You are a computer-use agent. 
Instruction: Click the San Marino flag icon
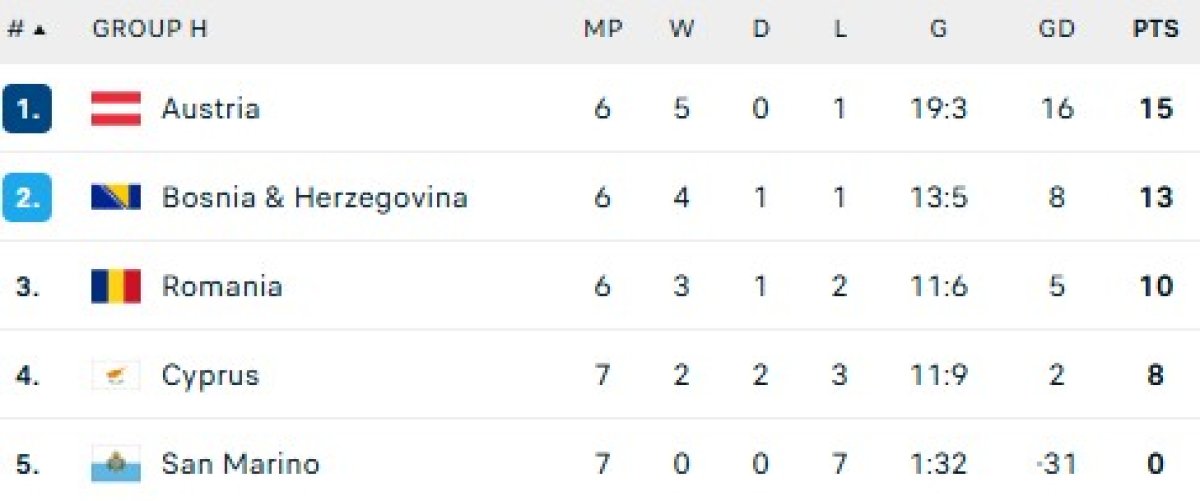click(x=116, y=464)
